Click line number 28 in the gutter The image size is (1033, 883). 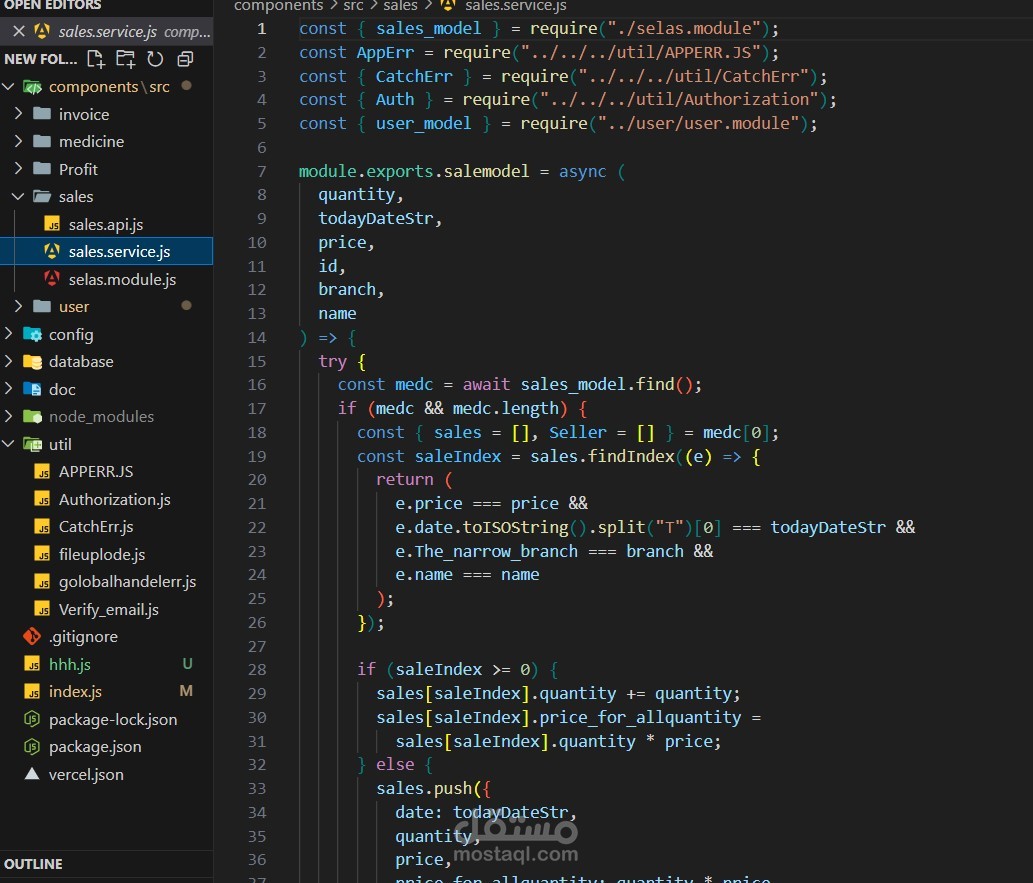257,669
